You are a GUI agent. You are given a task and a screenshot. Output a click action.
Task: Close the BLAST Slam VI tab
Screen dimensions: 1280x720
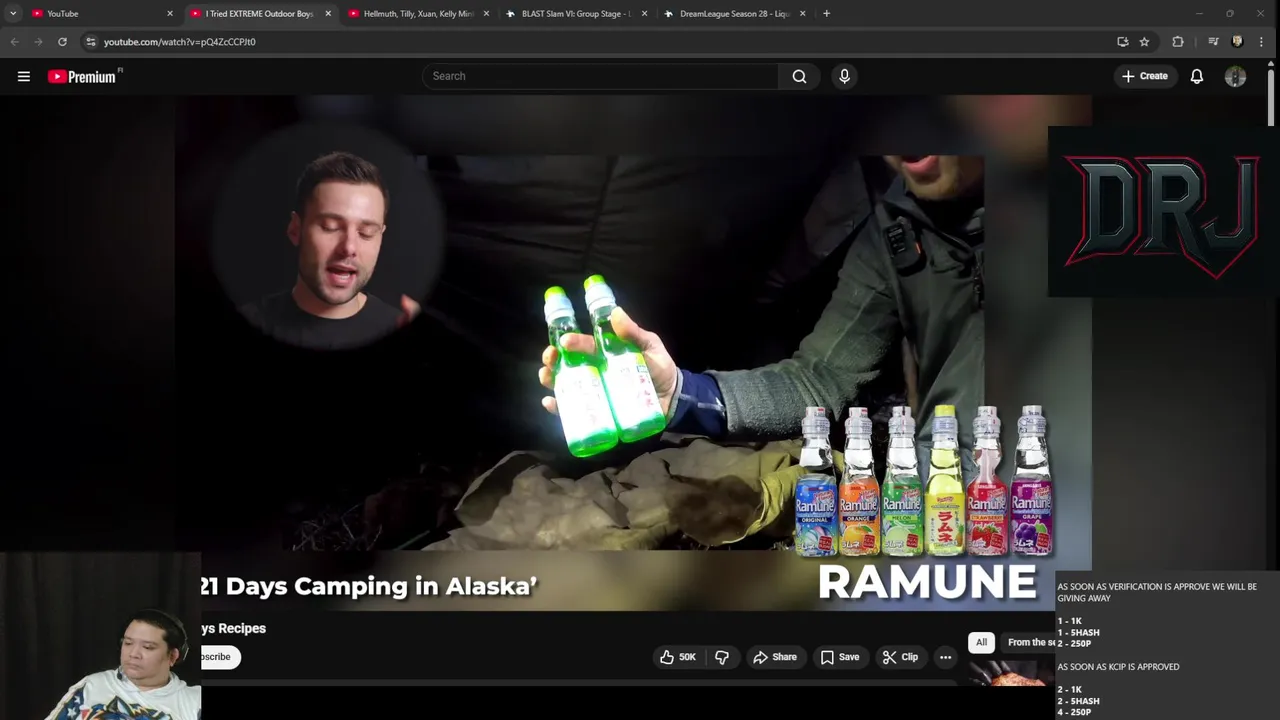(644, 14)
